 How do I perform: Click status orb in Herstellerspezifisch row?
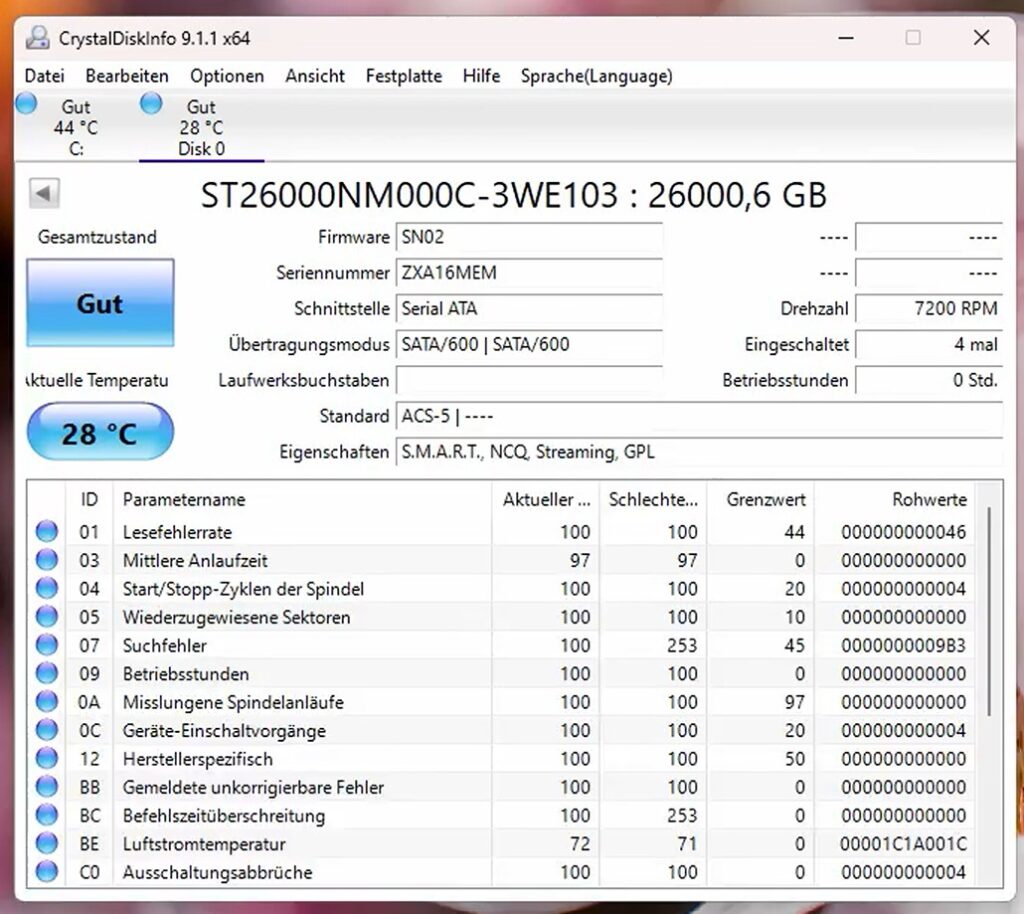46,759
